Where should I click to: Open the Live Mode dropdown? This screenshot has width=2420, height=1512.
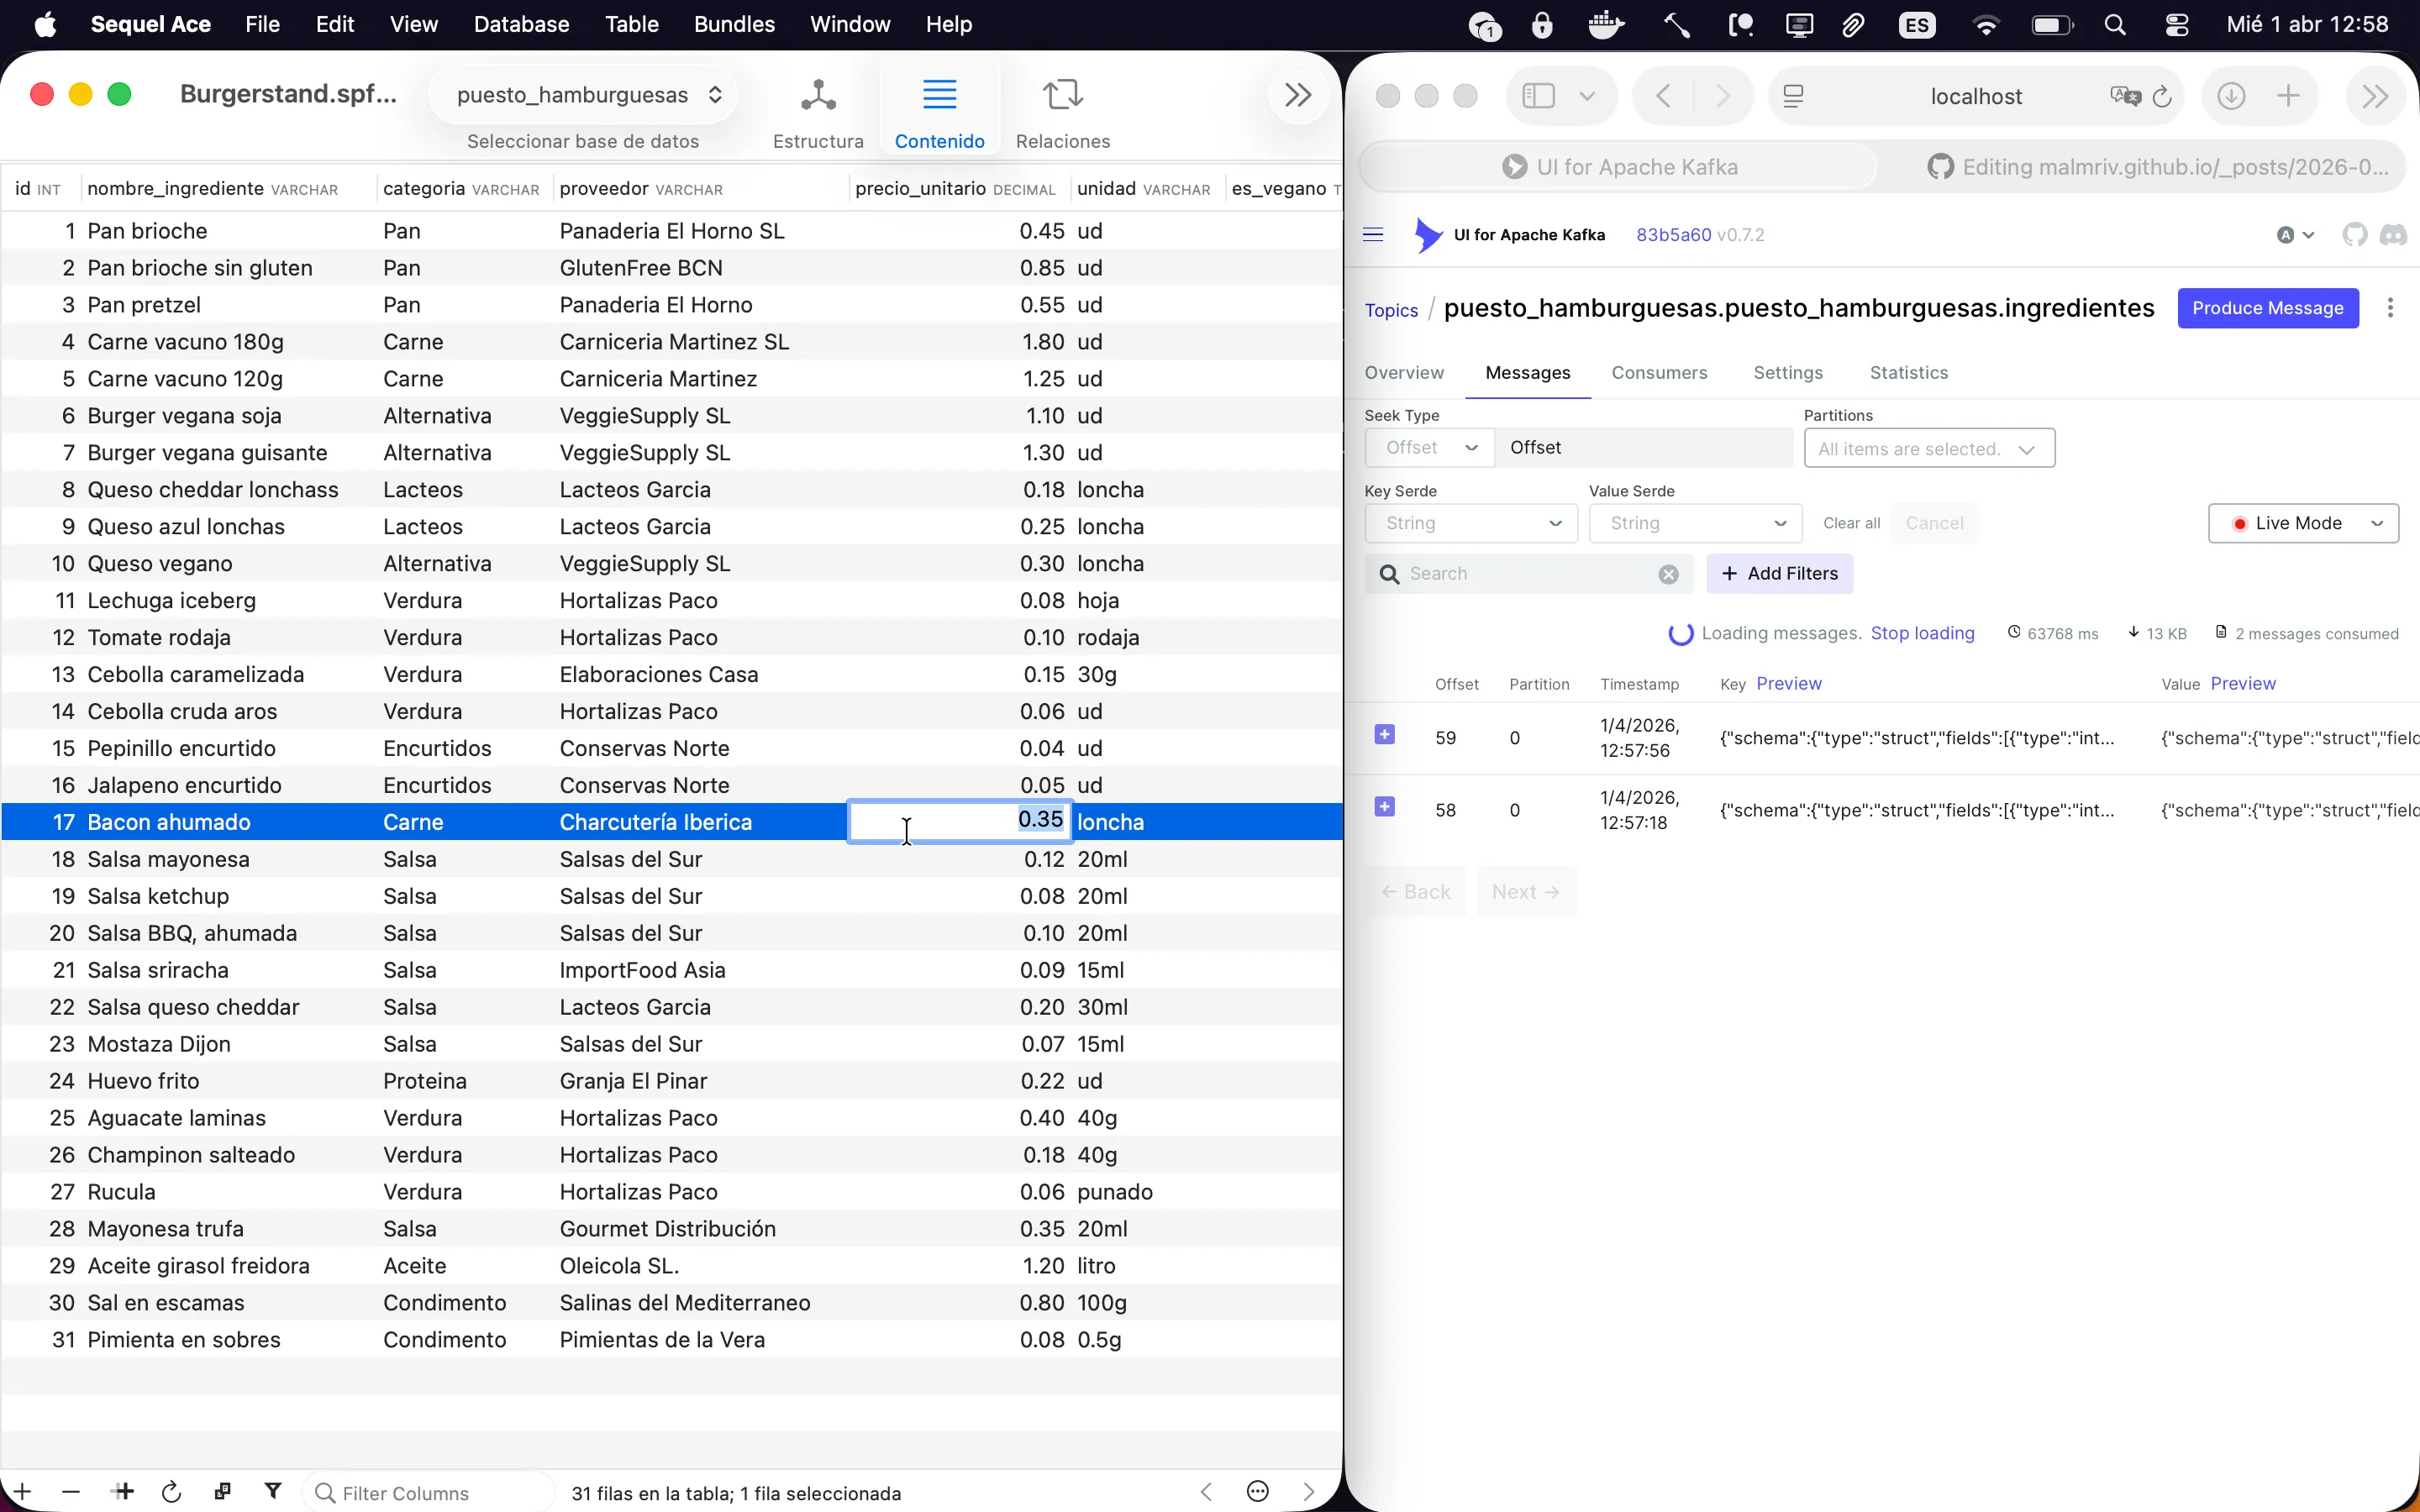click(x=2303, y=523)
